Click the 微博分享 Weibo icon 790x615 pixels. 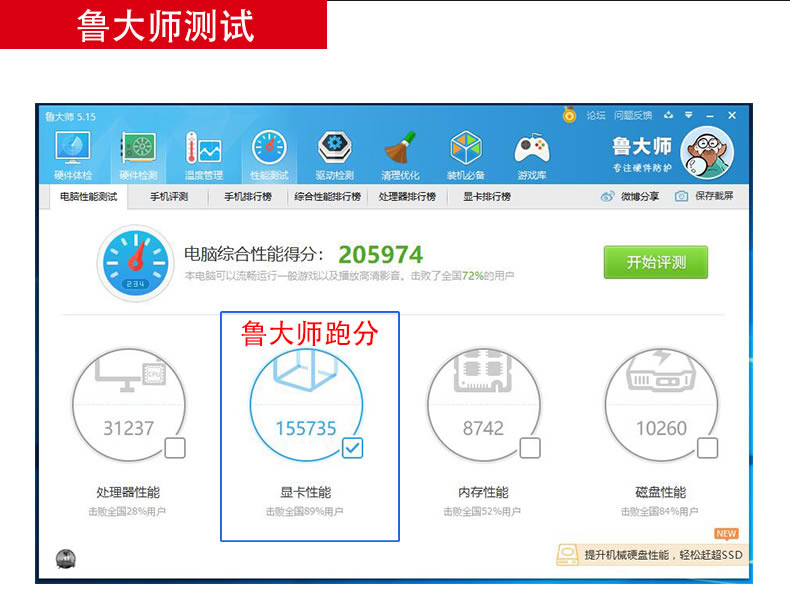(607, 196)
